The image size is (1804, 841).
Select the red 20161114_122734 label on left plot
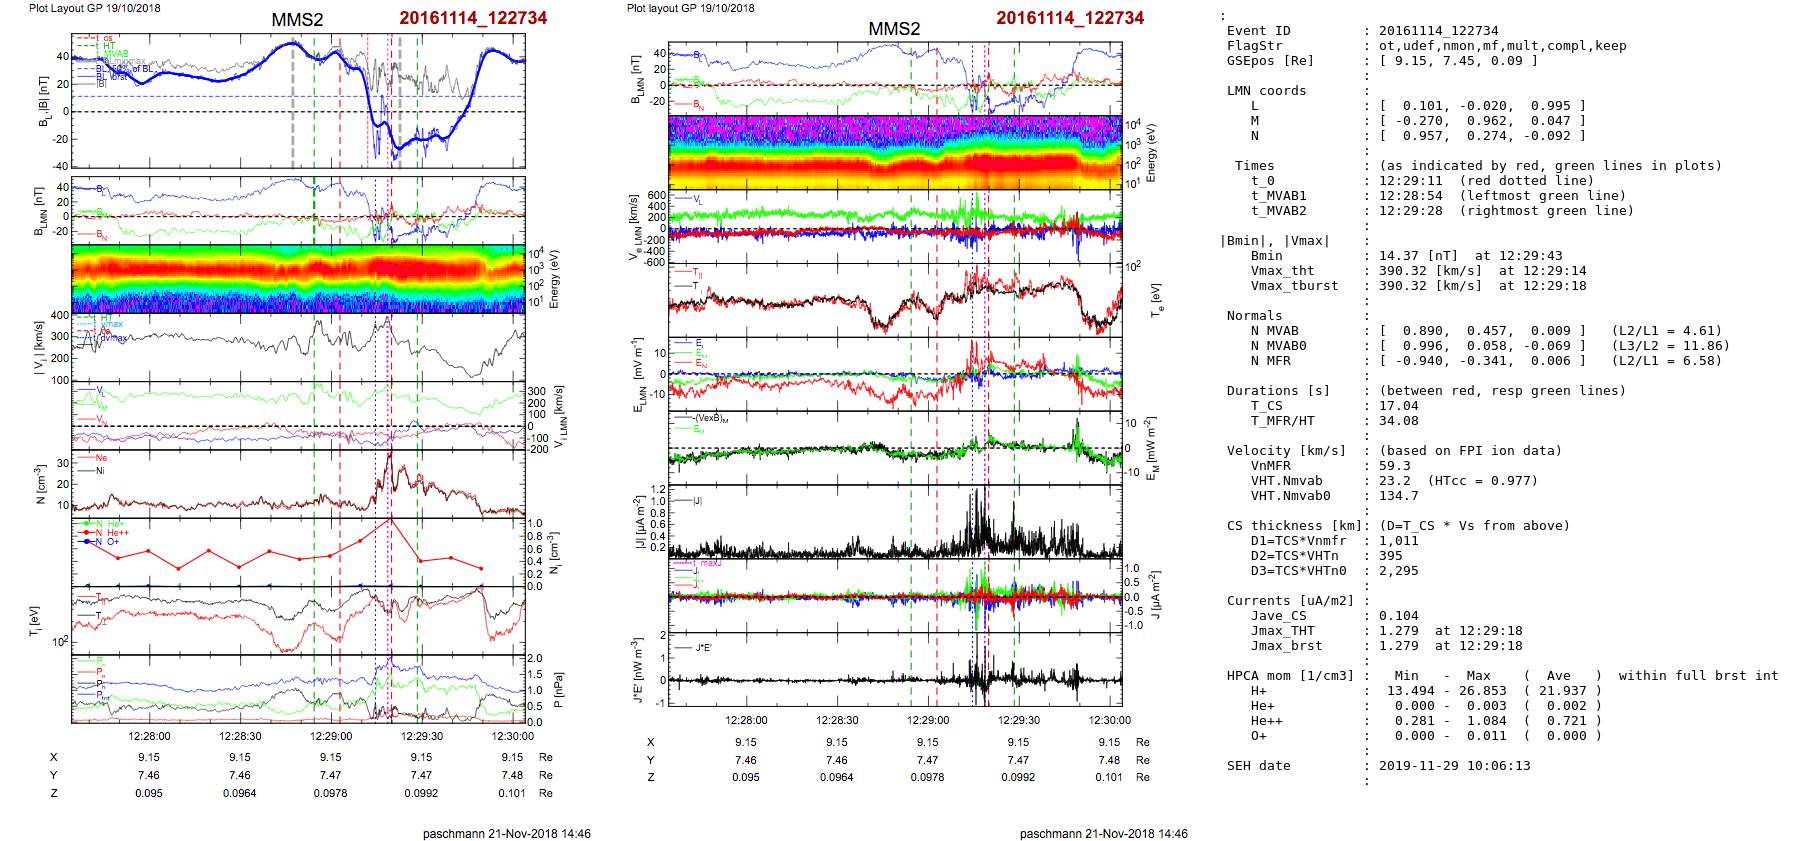[473, 18]
